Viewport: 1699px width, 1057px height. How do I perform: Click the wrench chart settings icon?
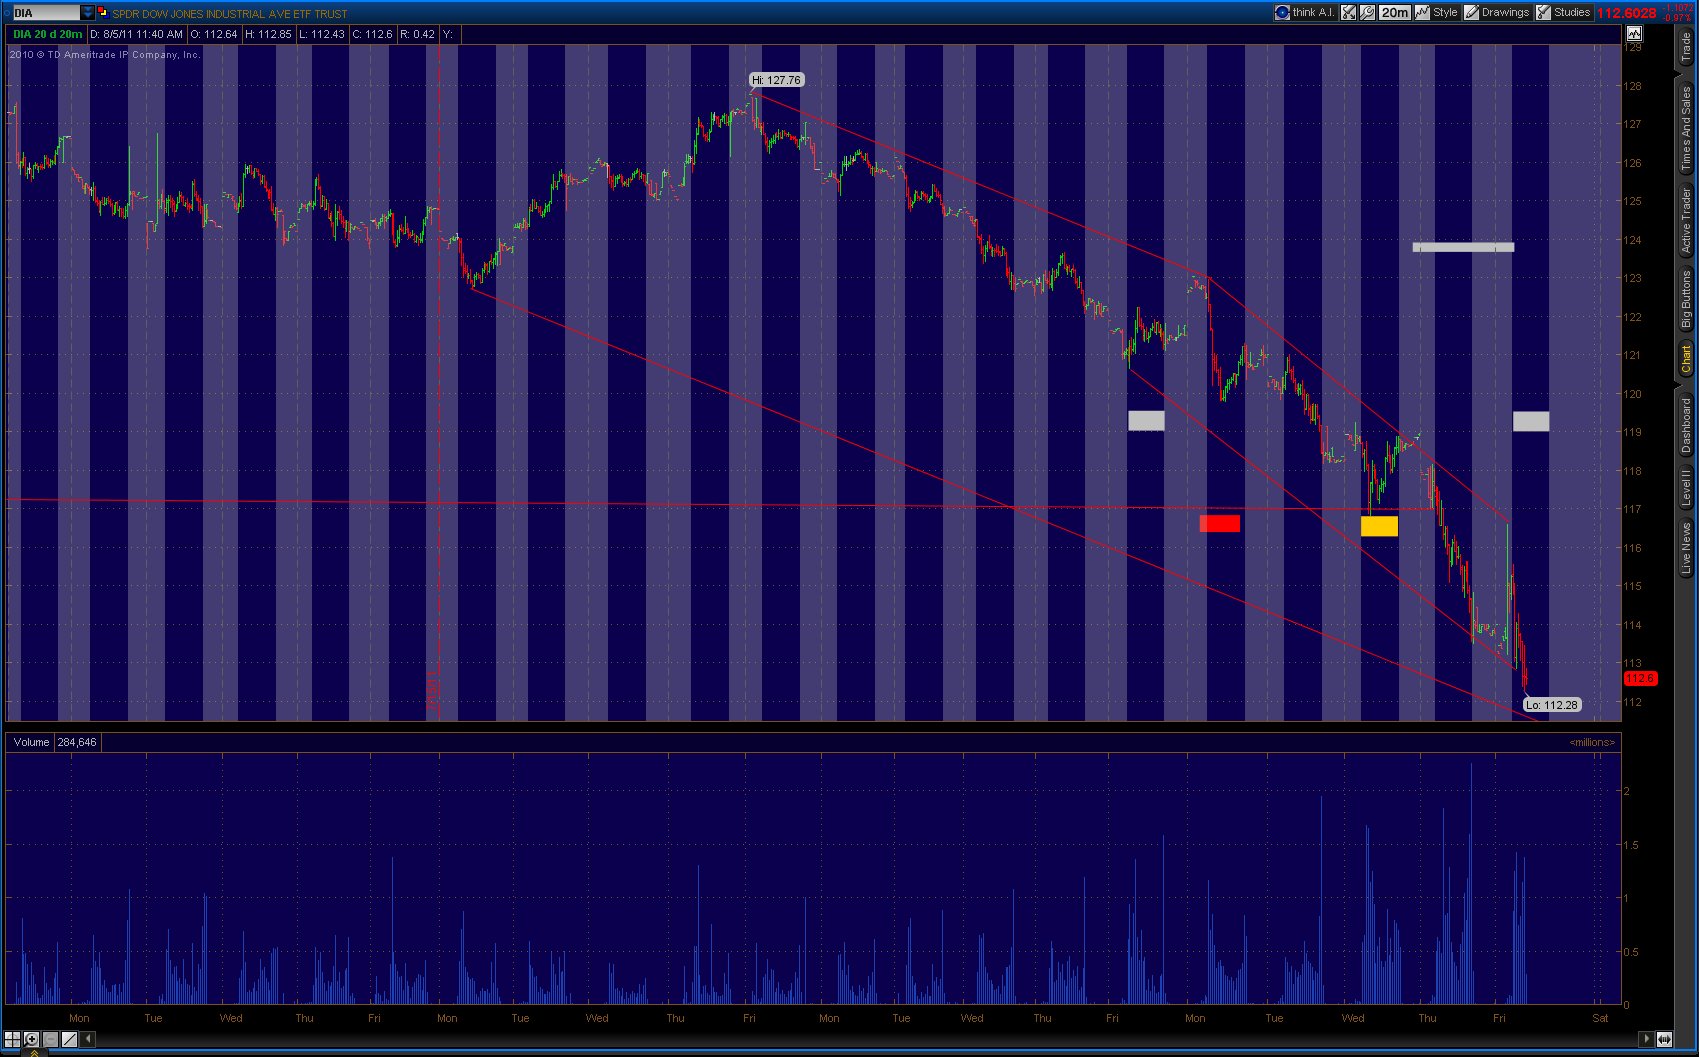[x=1367, y=12]
